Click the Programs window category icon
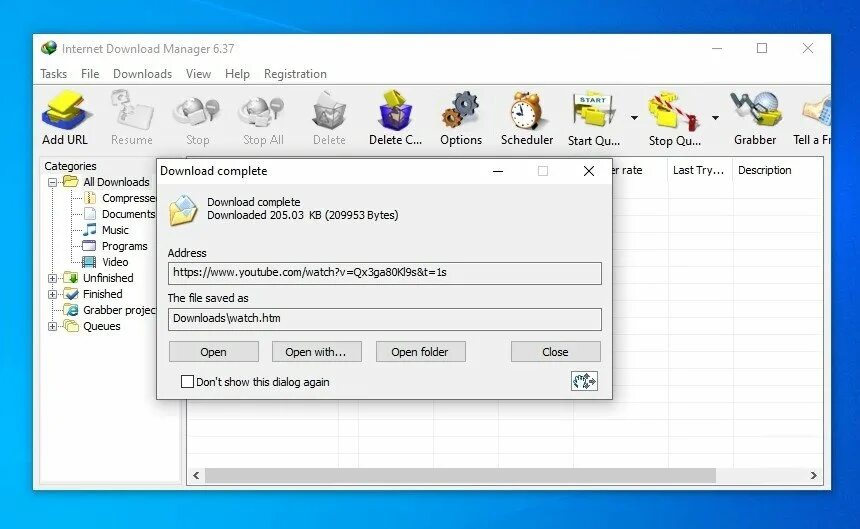Screen dimensions: 860x529 [x=89, y=246]
